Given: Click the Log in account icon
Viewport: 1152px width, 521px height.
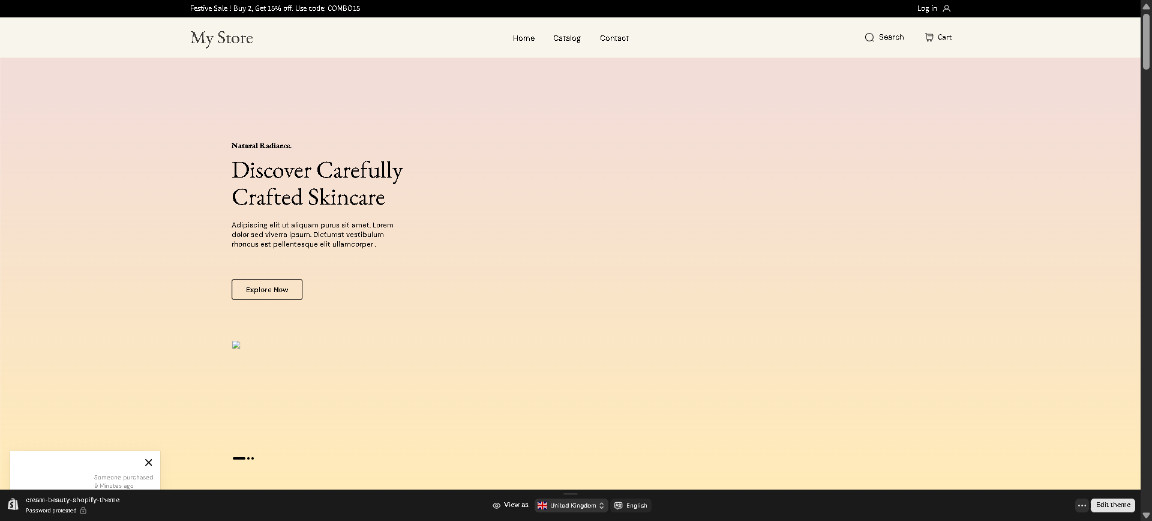Looking at the screenshot, I should [x=946, y=8].
